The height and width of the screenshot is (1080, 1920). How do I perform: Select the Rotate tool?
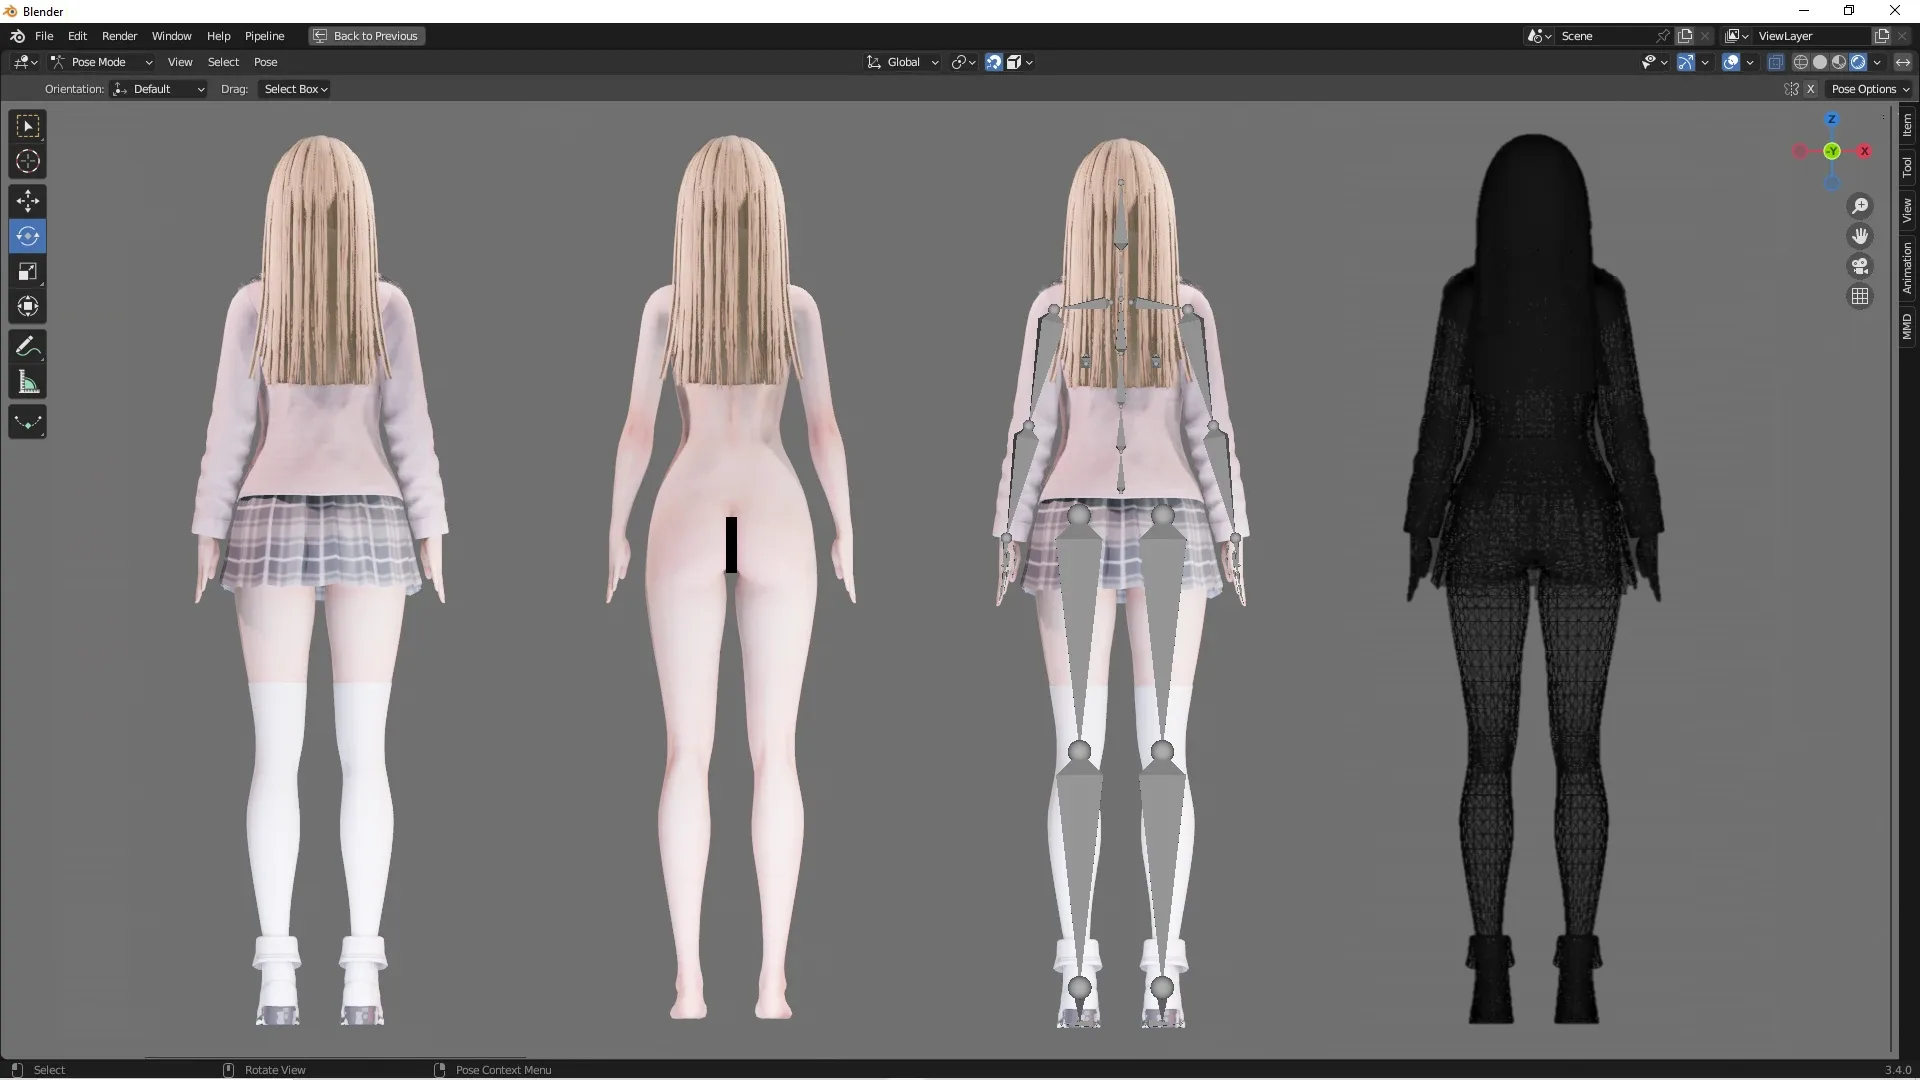27,236
